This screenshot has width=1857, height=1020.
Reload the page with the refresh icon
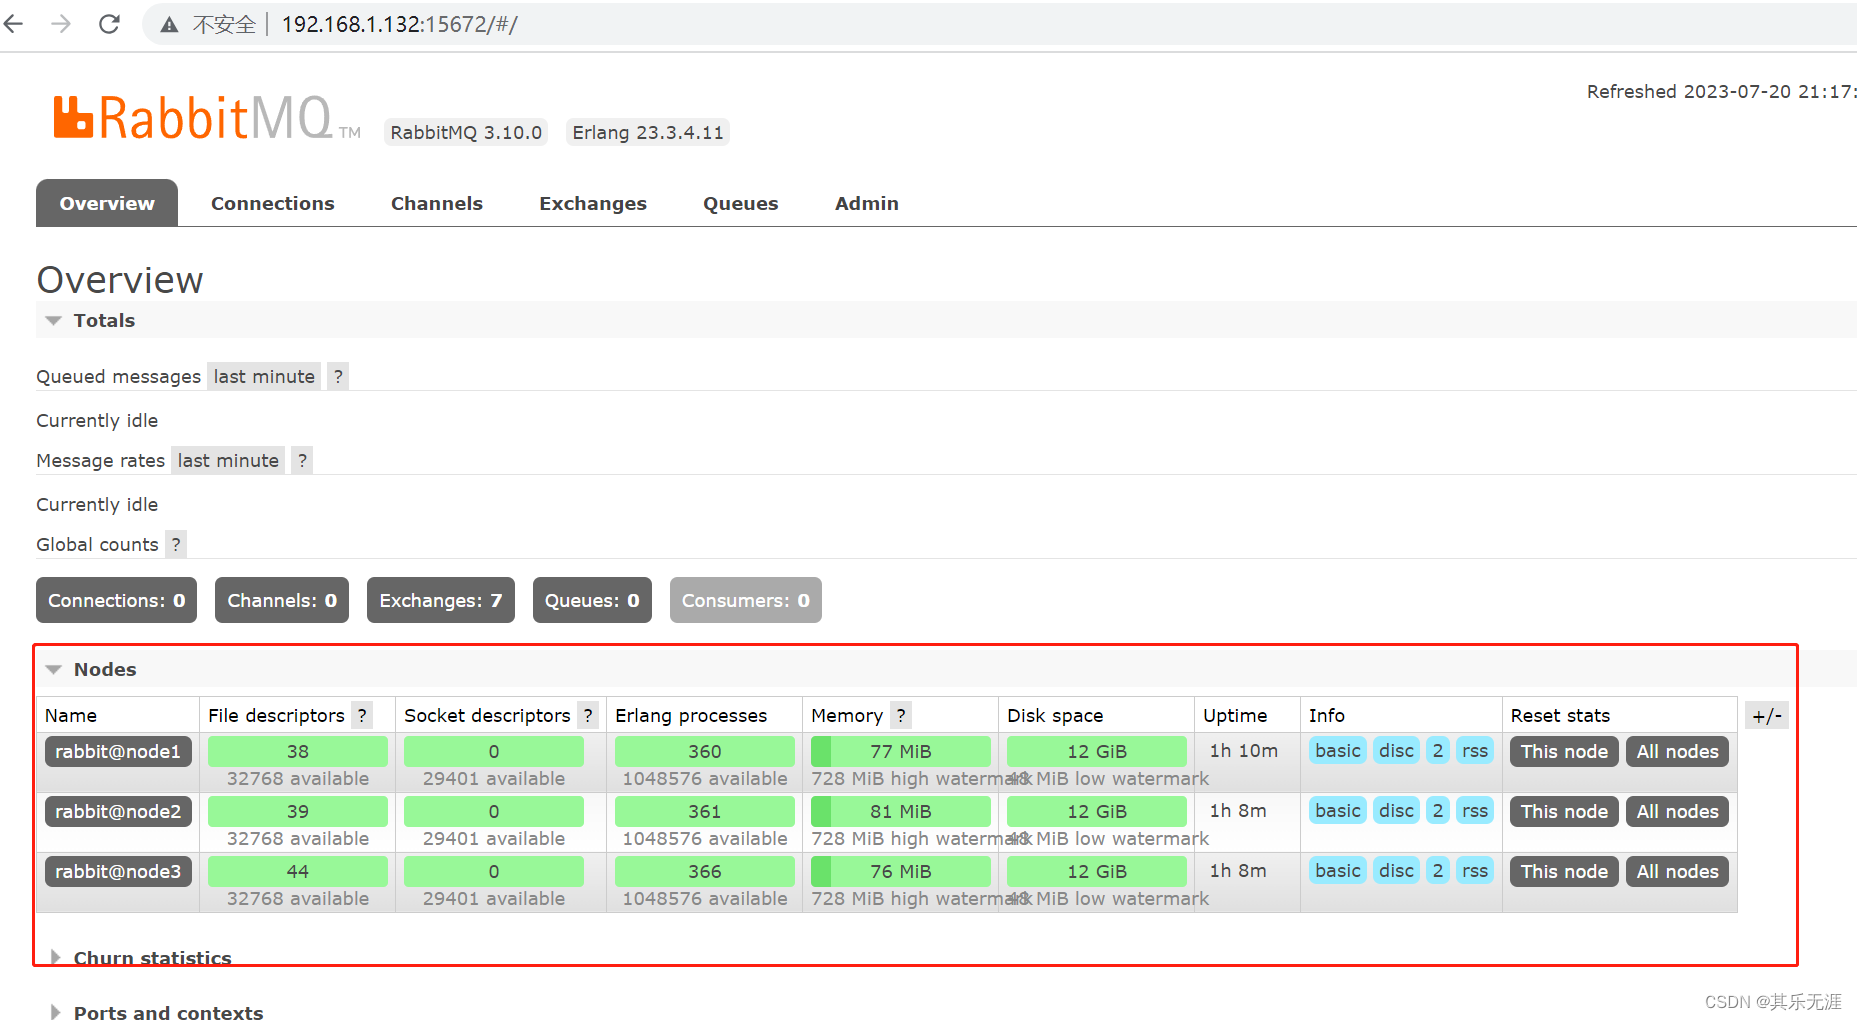click(x=109, y=24)
